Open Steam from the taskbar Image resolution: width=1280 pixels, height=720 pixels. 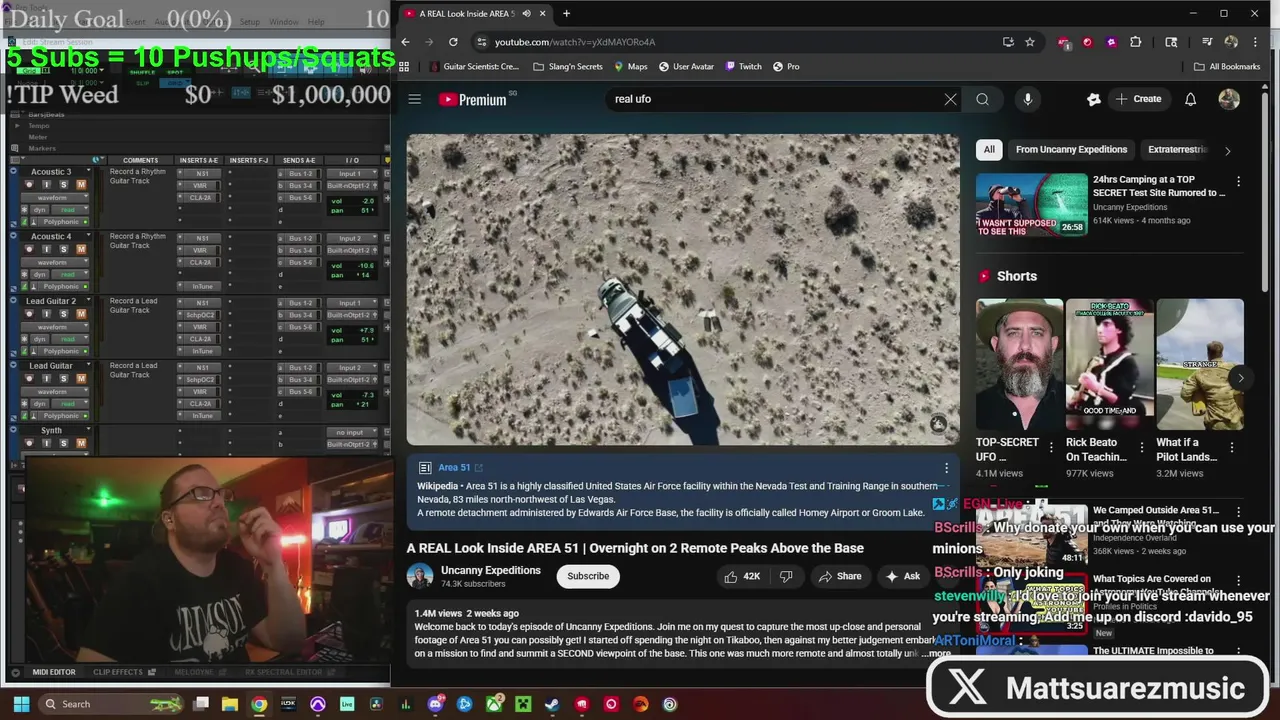[552, 704]
